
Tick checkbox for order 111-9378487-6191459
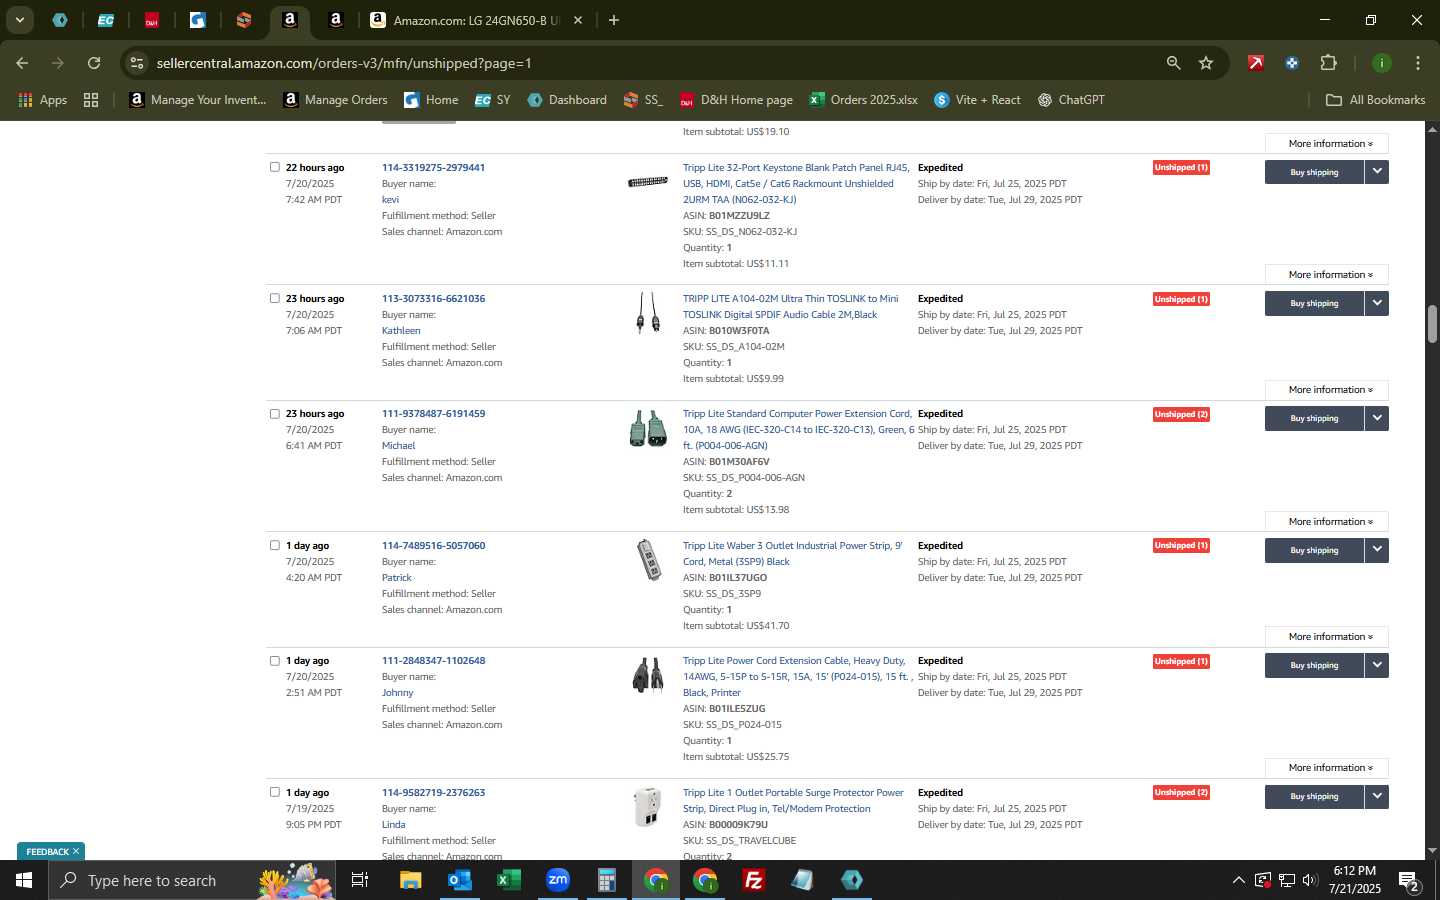pyautogui.click(x=275, y=413)
